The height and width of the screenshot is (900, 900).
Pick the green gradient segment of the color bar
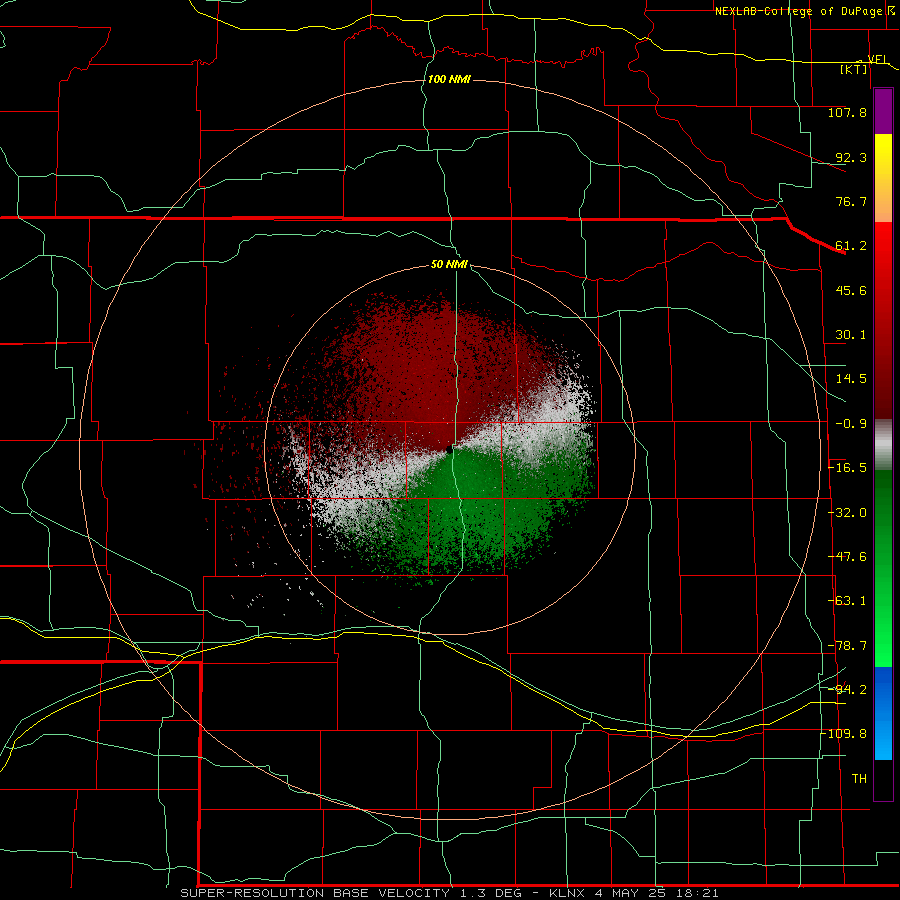click(883, 568)
